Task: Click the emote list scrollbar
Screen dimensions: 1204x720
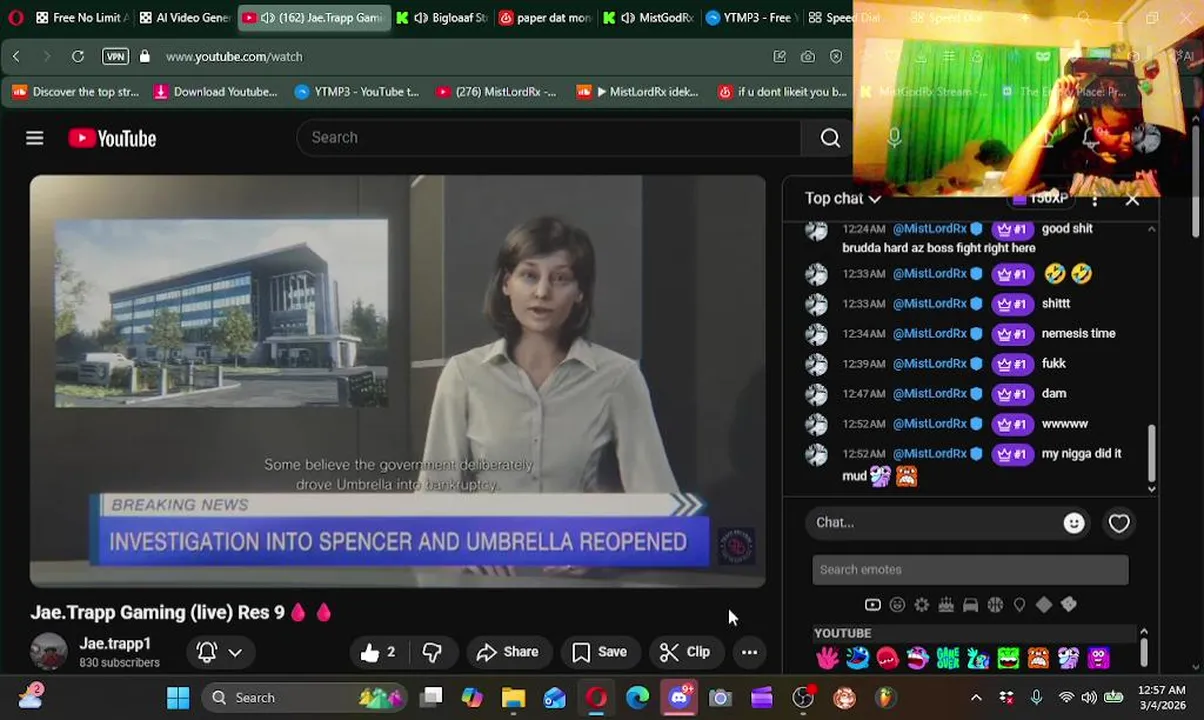Action: pos(1143,652)
